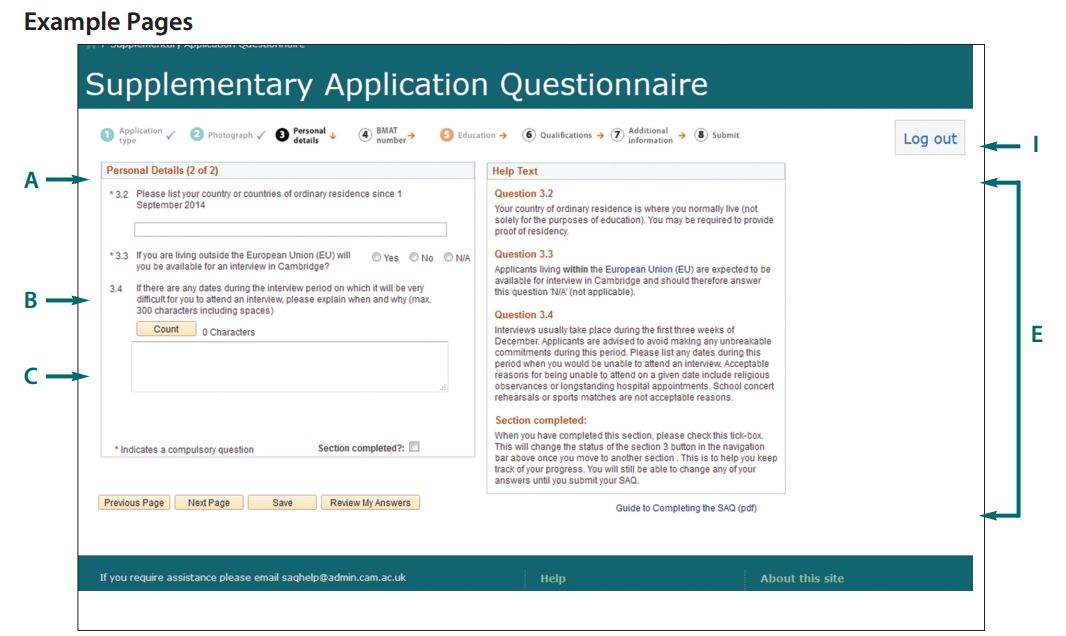The height and width of the screenshot is (636, 1066).
Task: Select No for interview availability in Cambridge
Action: click(x=414, y=258)
